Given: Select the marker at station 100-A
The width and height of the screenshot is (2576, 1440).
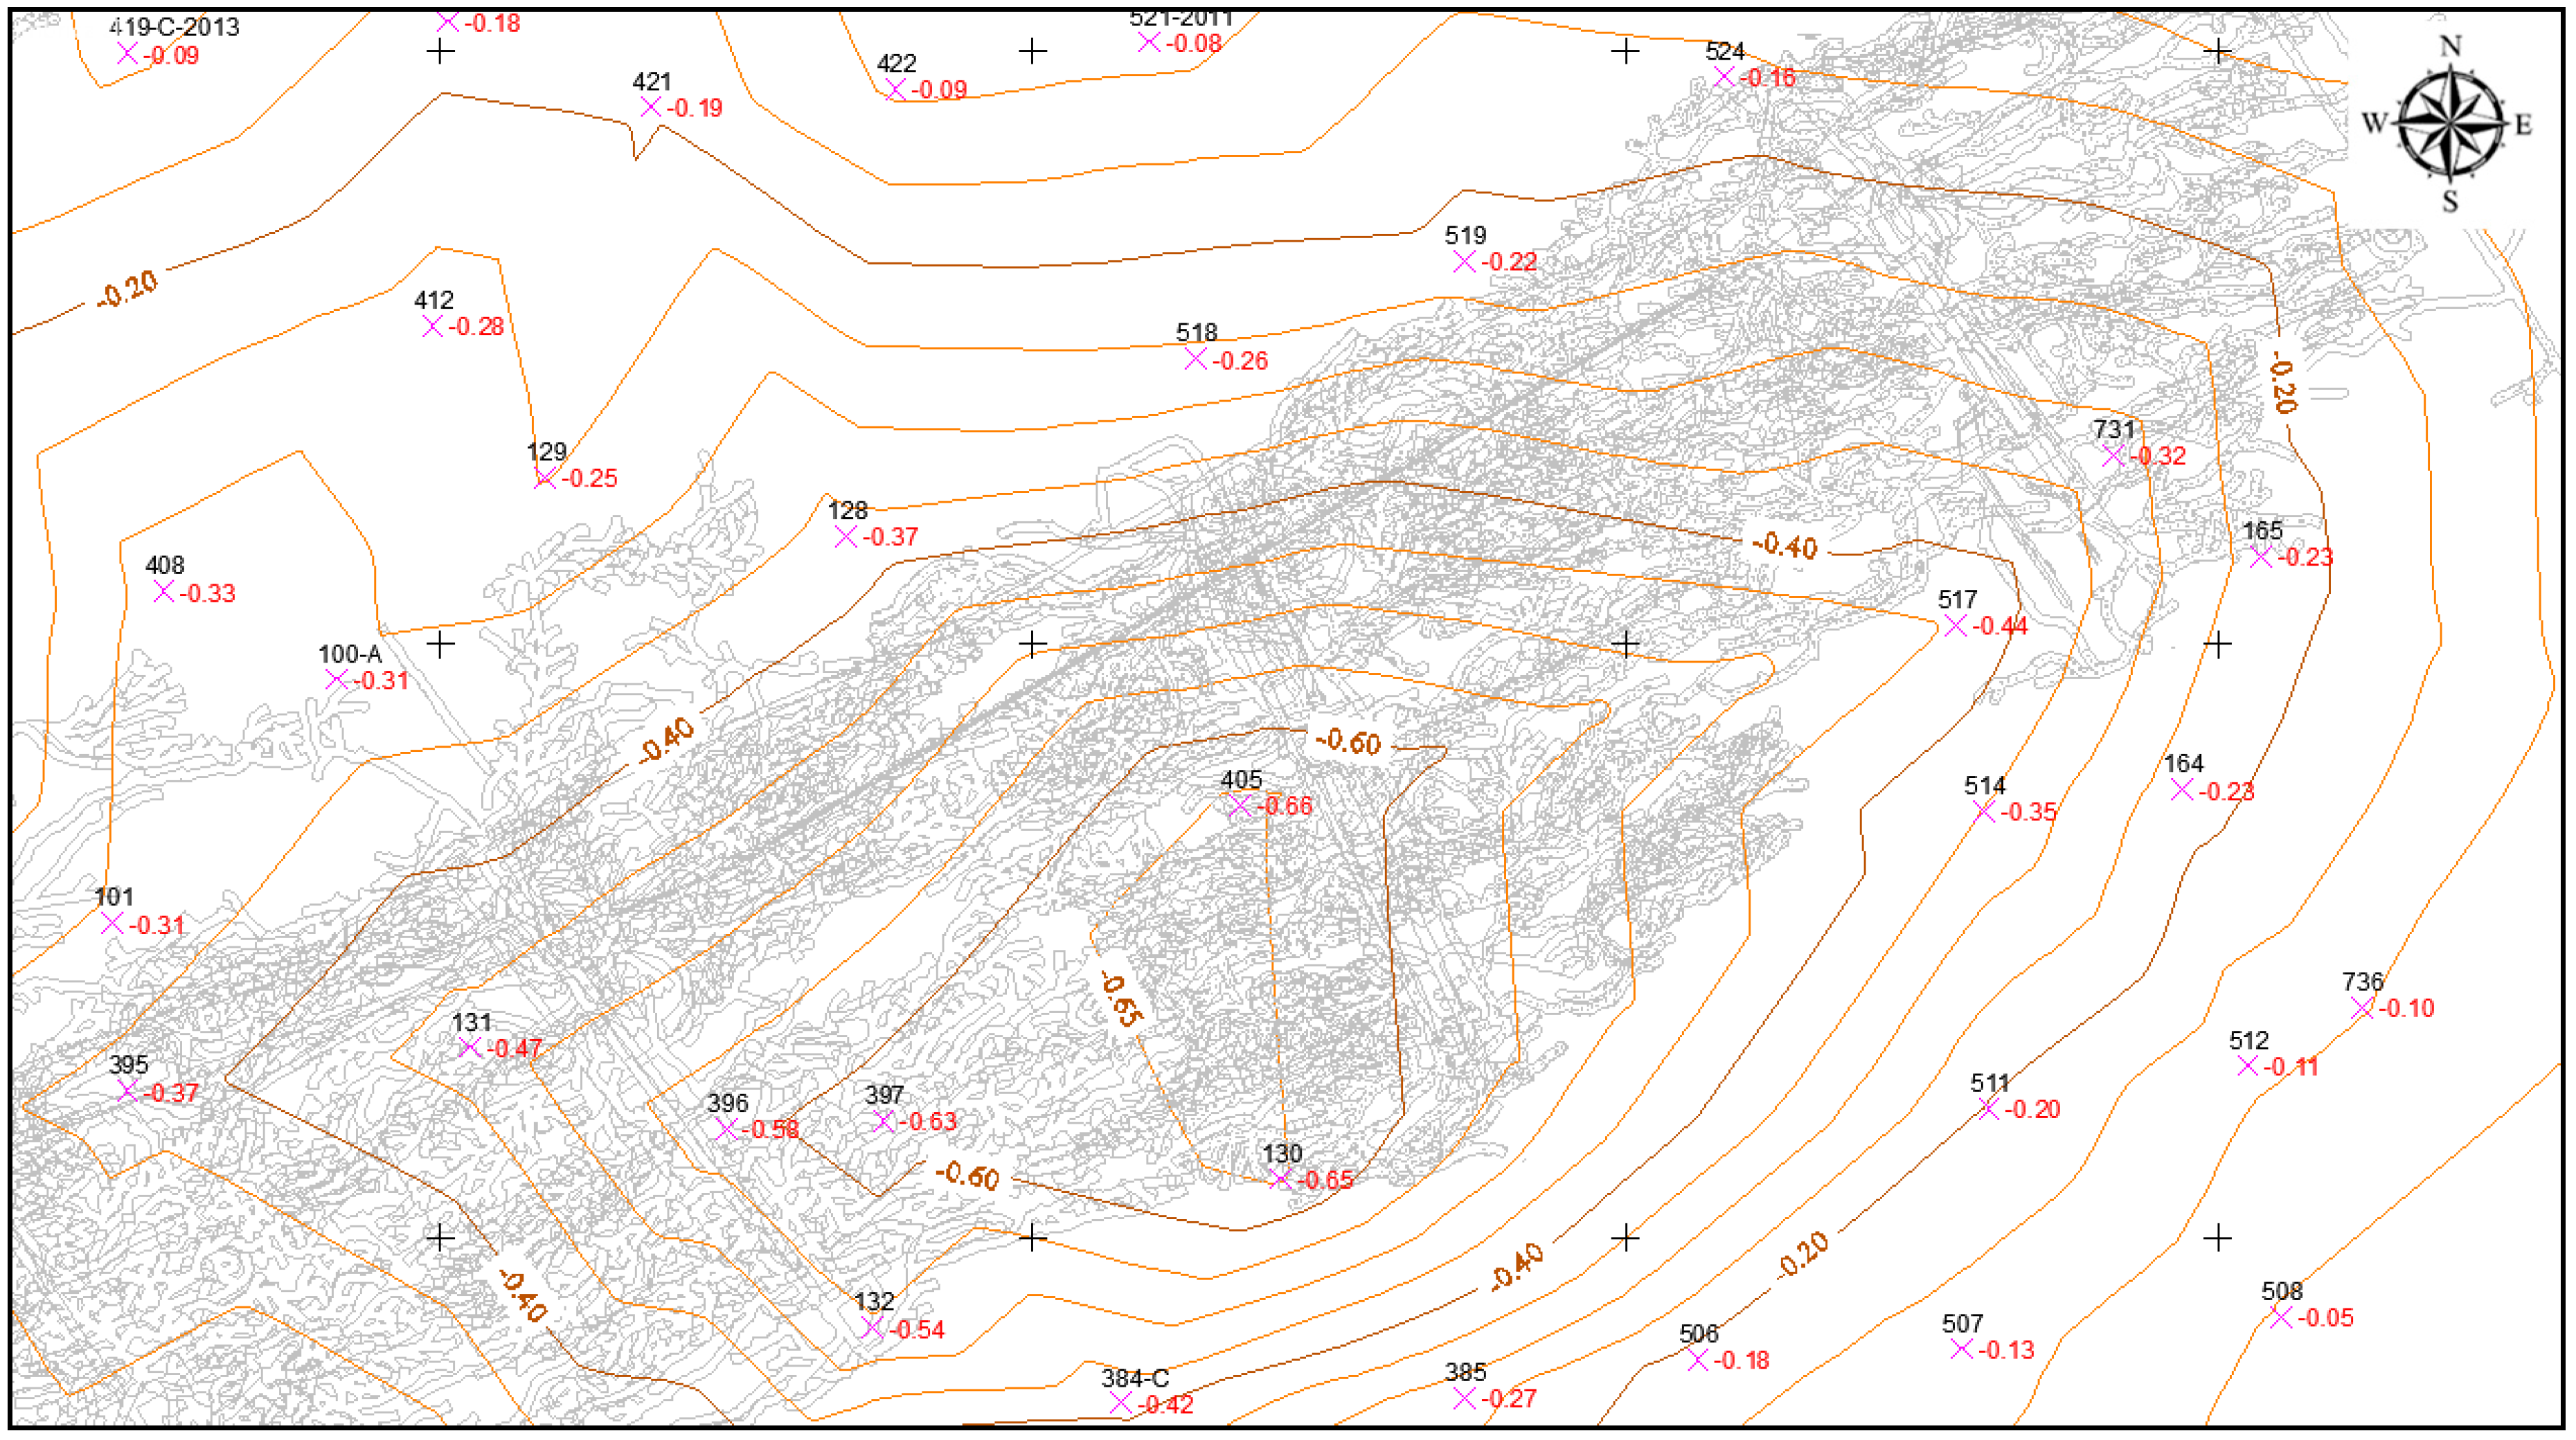Looking at the screenshot, I should coord(336,680).
